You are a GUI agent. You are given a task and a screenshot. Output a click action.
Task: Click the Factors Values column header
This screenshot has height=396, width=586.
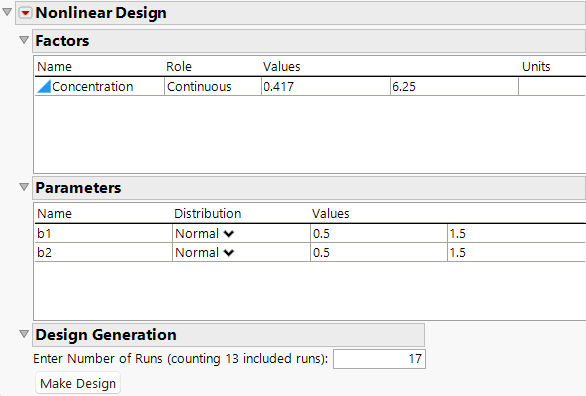281,66
